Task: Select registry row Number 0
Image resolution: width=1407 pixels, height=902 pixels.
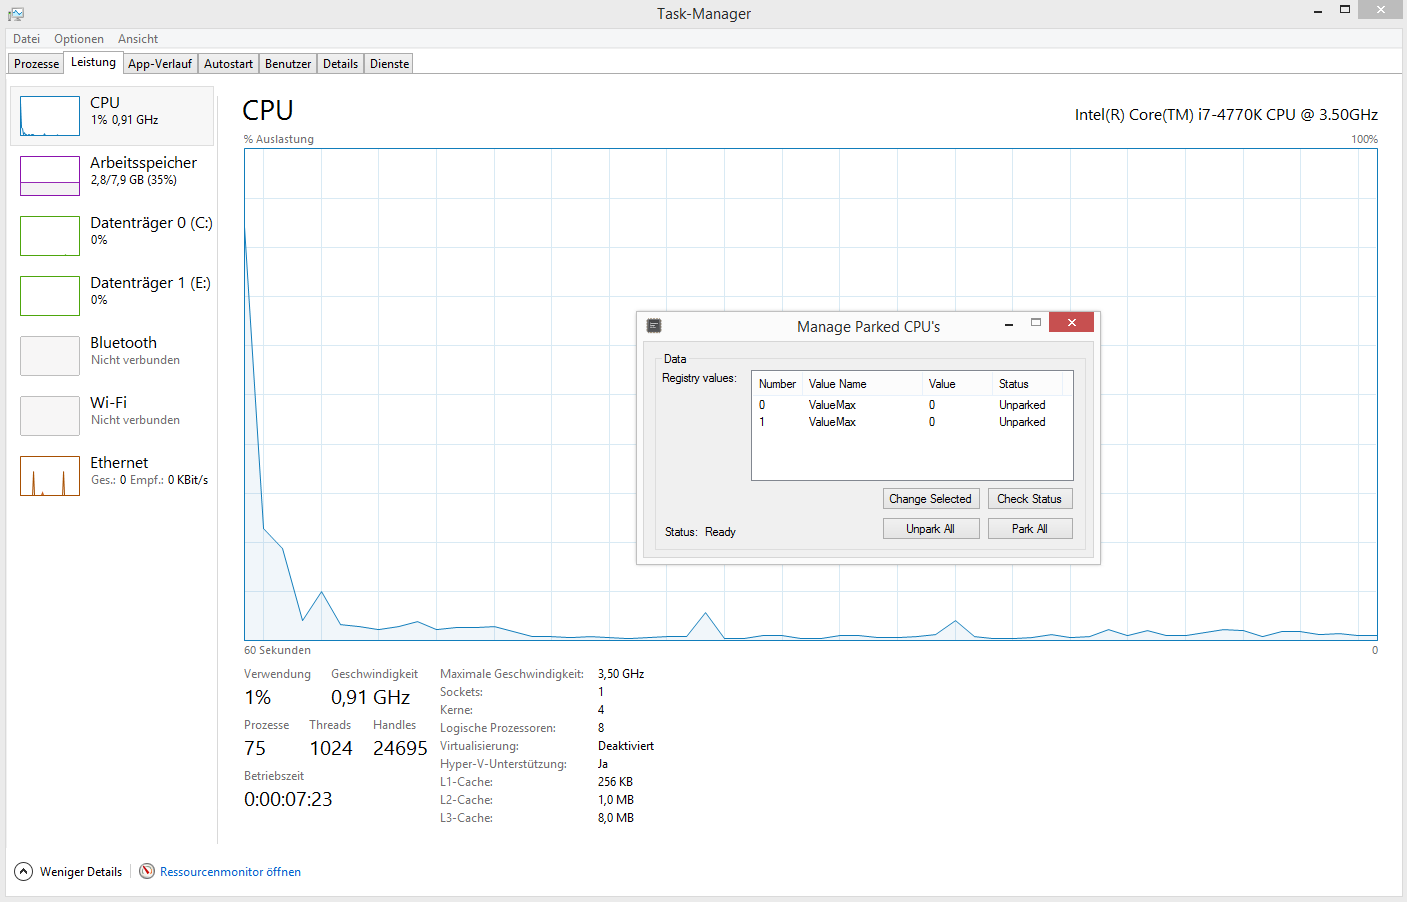Action: (x=912, y=405)
